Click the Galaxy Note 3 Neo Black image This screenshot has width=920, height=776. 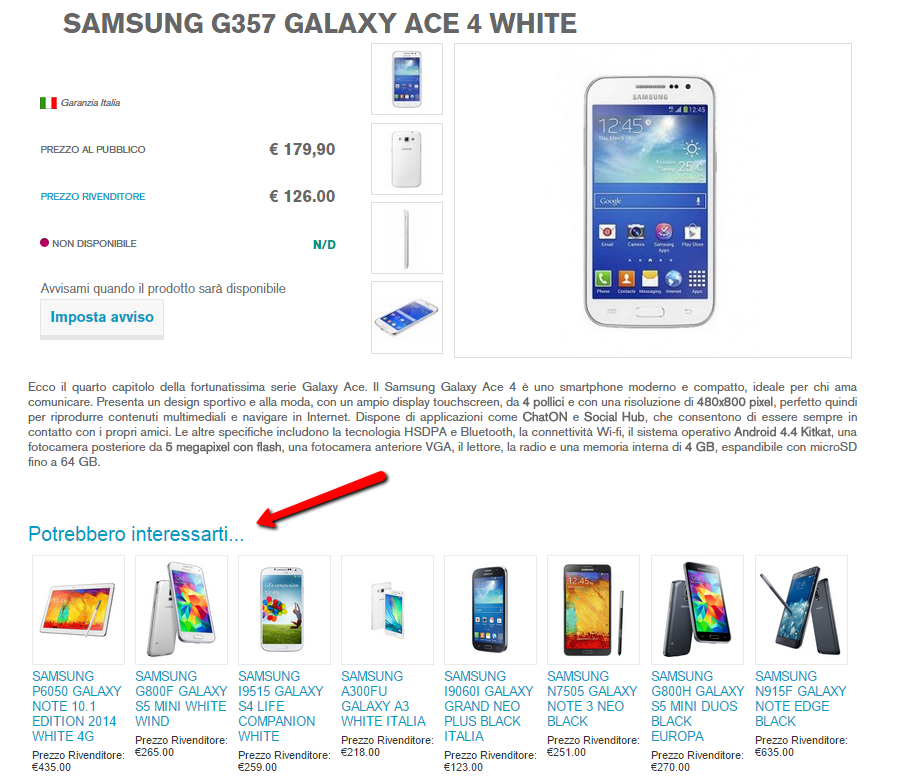(593, 610)
